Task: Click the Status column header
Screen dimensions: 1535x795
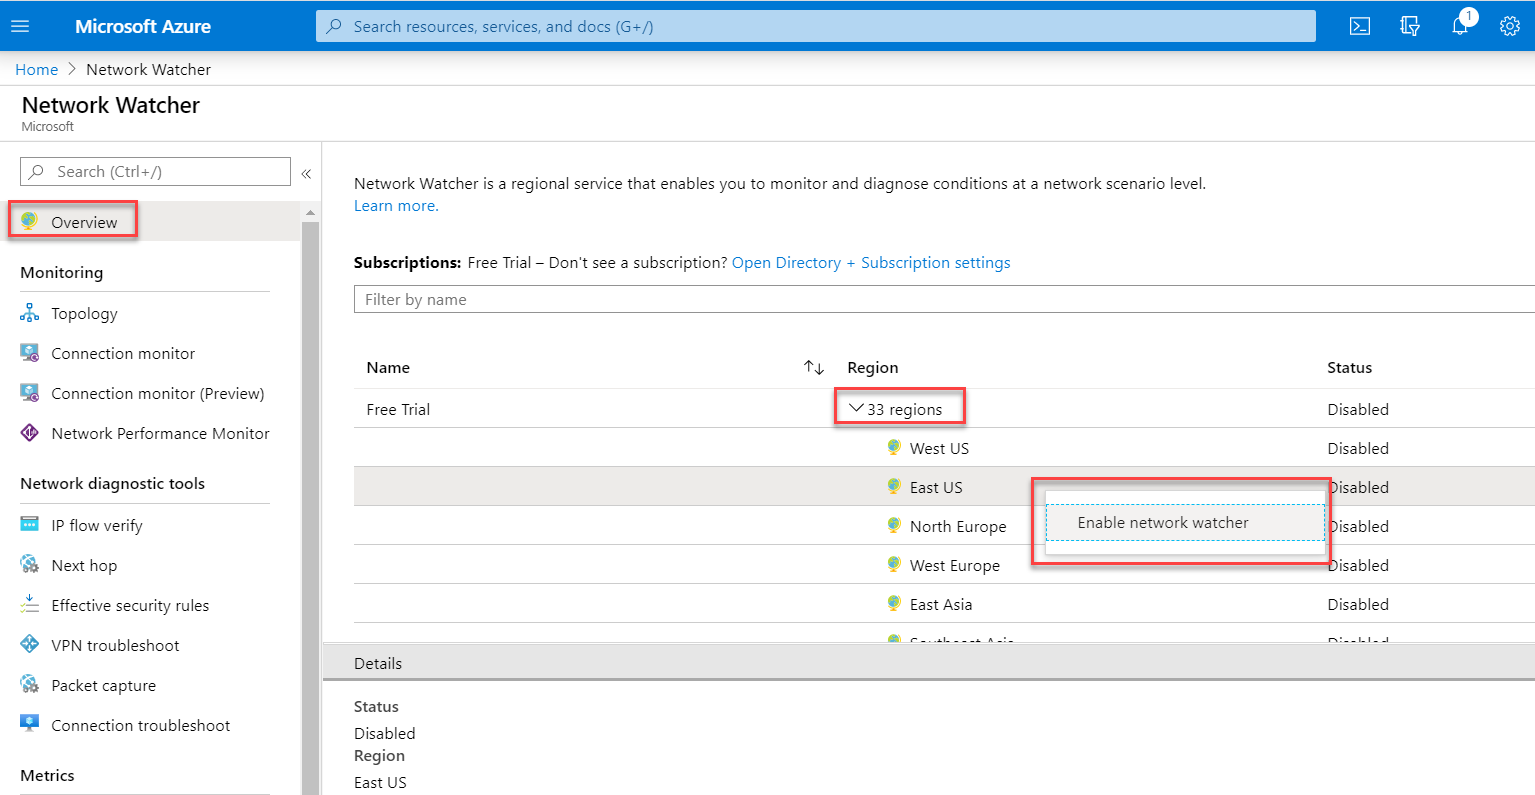Action: tap(1349, 367)
